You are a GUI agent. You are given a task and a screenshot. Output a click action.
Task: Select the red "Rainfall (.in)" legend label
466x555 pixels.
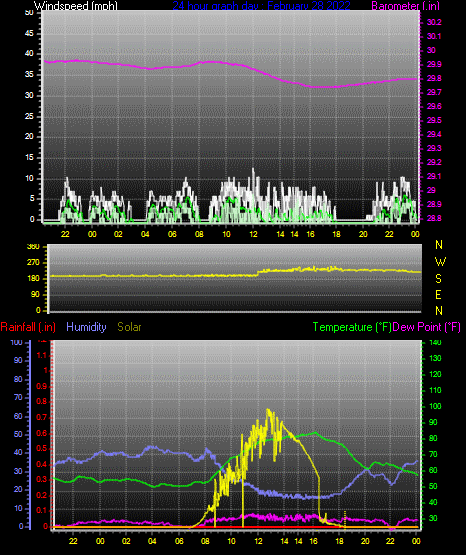coord(28,327)
